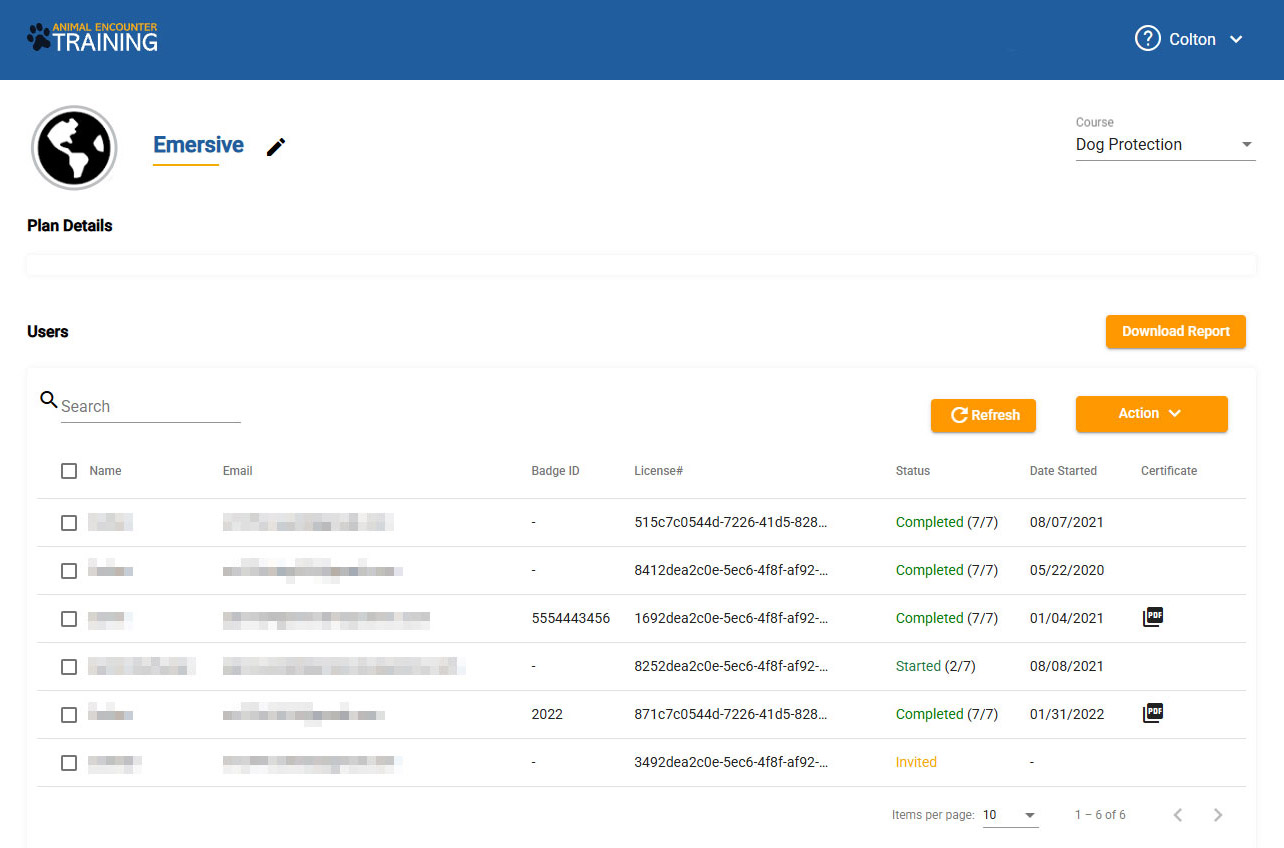Click the globe organization avatar
Viewport: 1284px width, 848px height.
(x=74, y=148)
